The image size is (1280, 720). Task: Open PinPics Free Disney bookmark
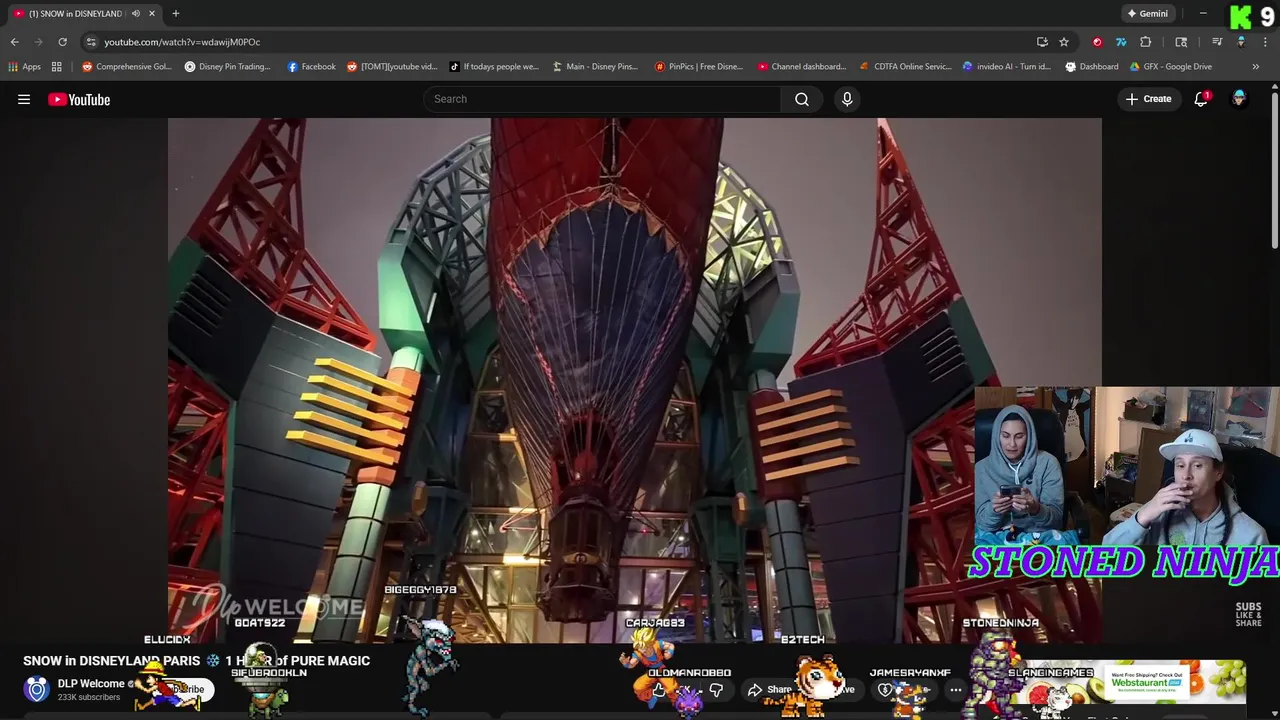tap(699, 67)
